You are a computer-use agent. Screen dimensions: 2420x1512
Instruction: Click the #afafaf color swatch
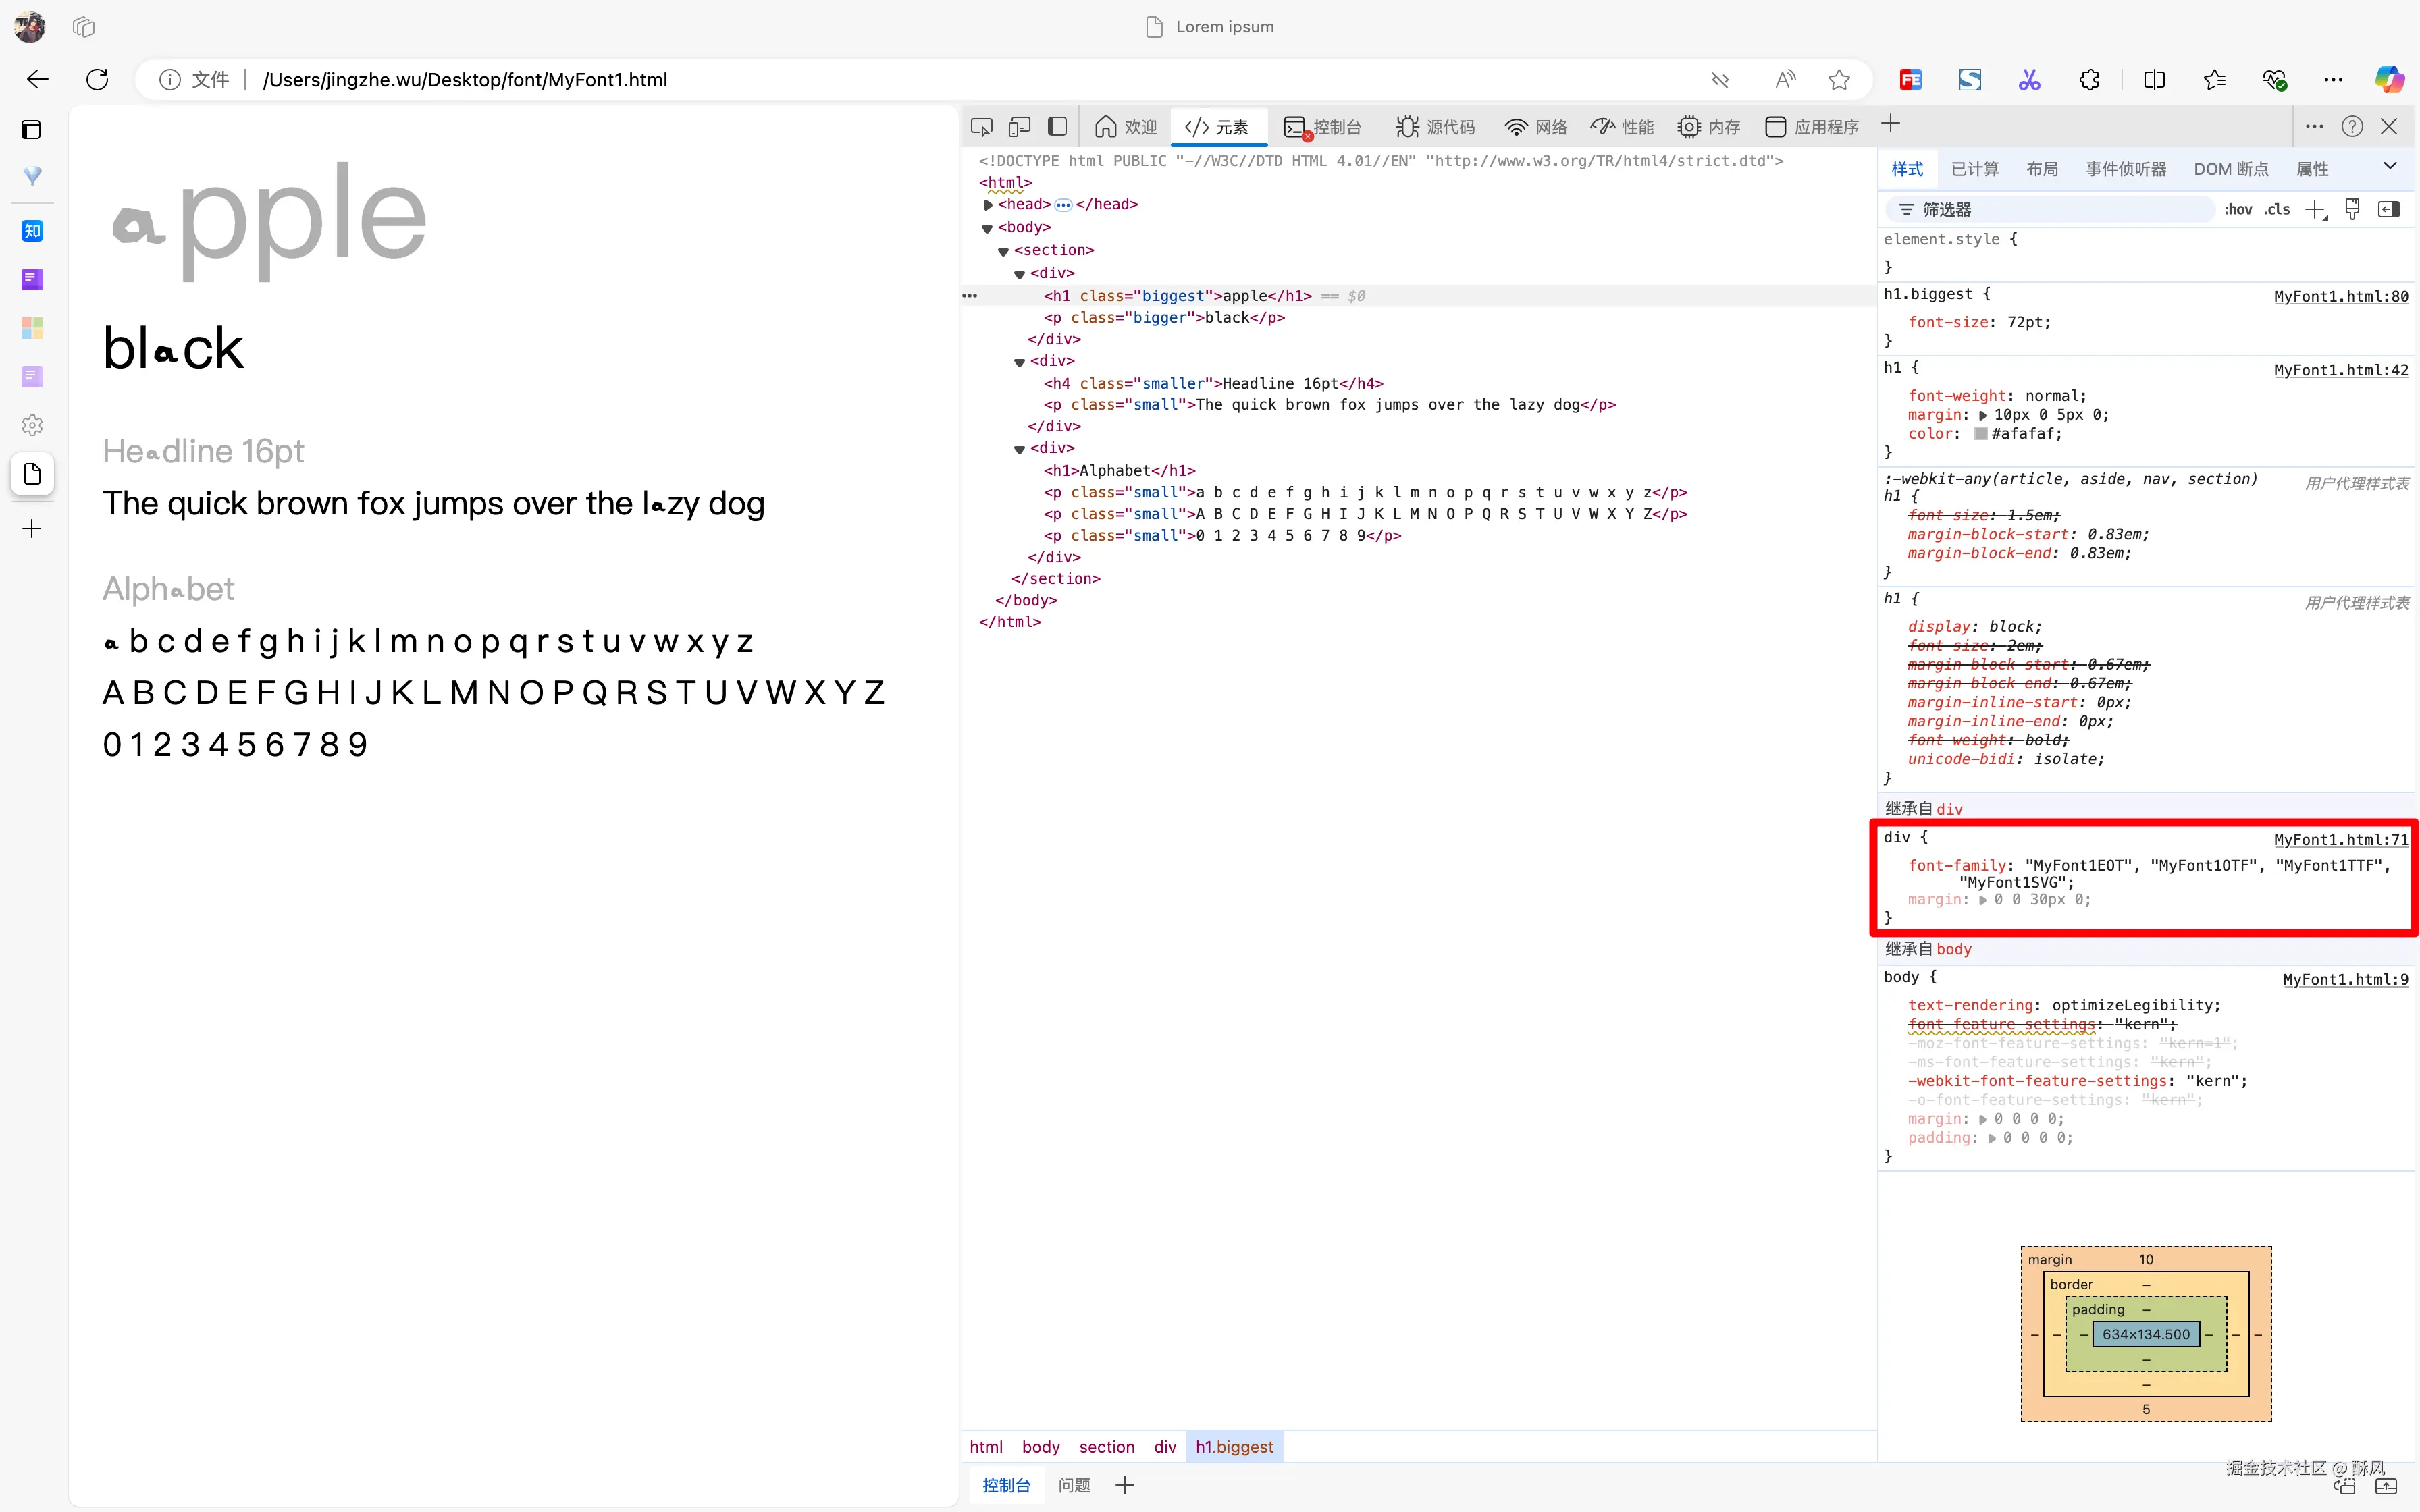[x=1980, y=434]
